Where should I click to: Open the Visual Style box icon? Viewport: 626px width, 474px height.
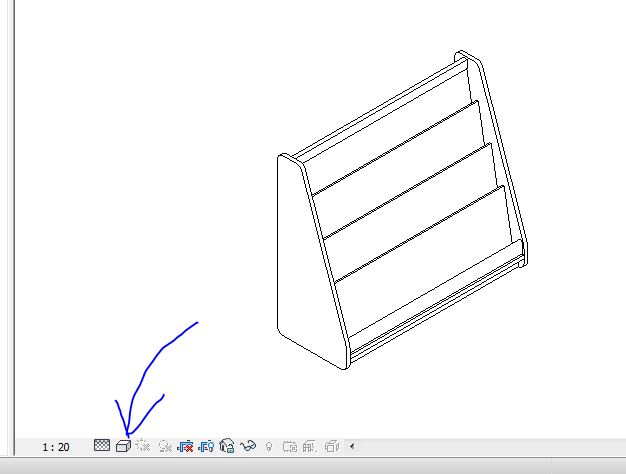[123, 446]
